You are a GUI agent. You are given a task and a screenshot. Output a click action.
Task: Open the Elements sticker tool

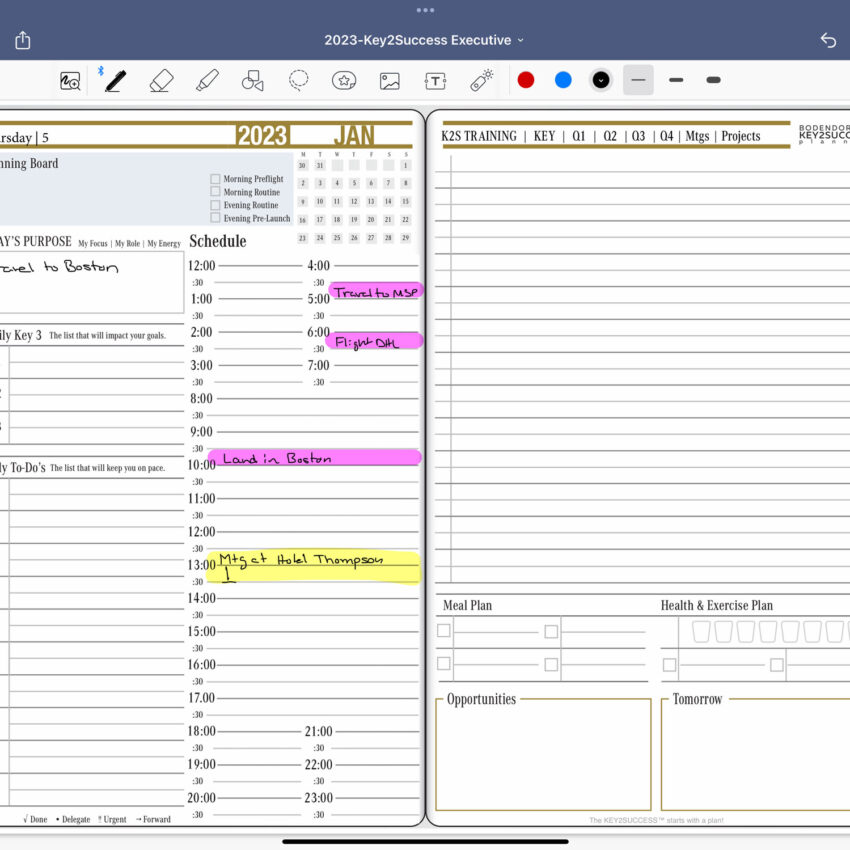[344, 81]
